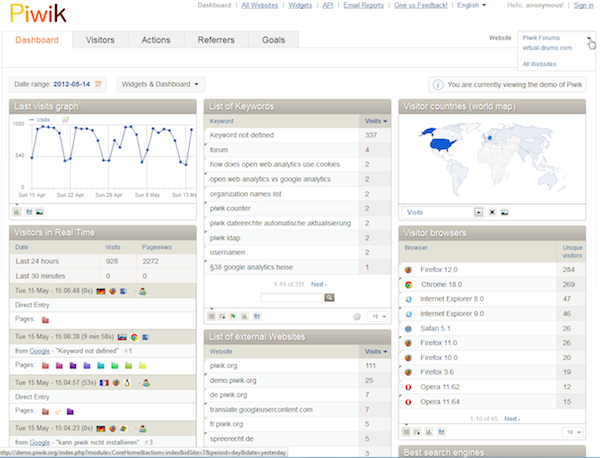600x458 pixels.
Task: Click the keyword search magnifier button
Action: [x=329, y=297]
